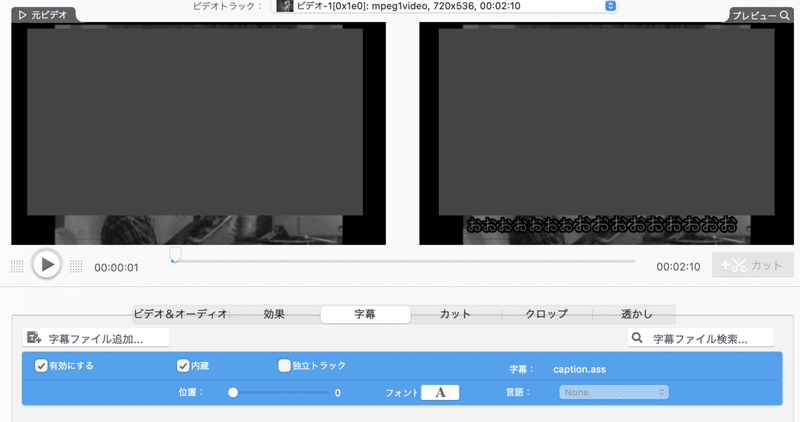The width and height of the screenshot is (800, 422).
Task: Open font settings with the A button
Action: click(440, 392)
